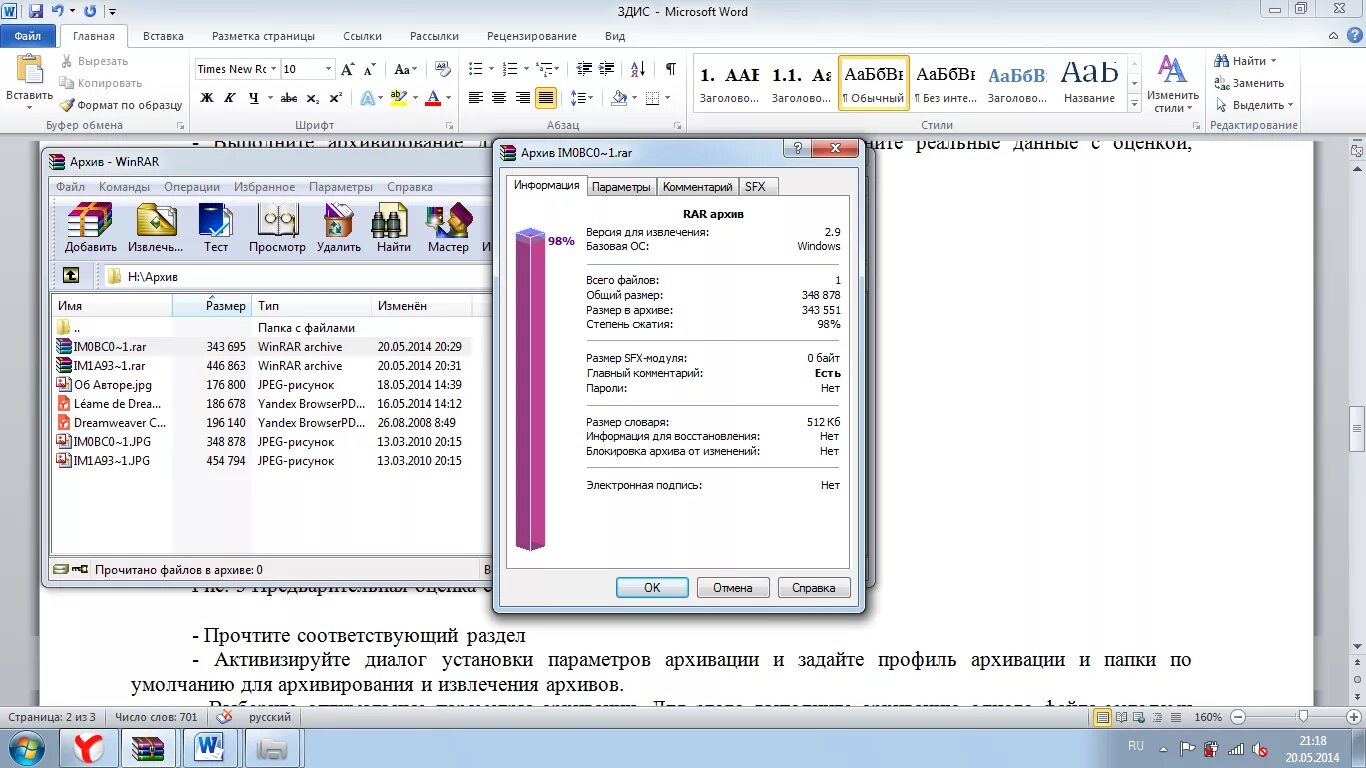This screenshot has height=768, width=1366.
Task: Apply bold (Ж) formatting in Word
Action: coord(207,98)
